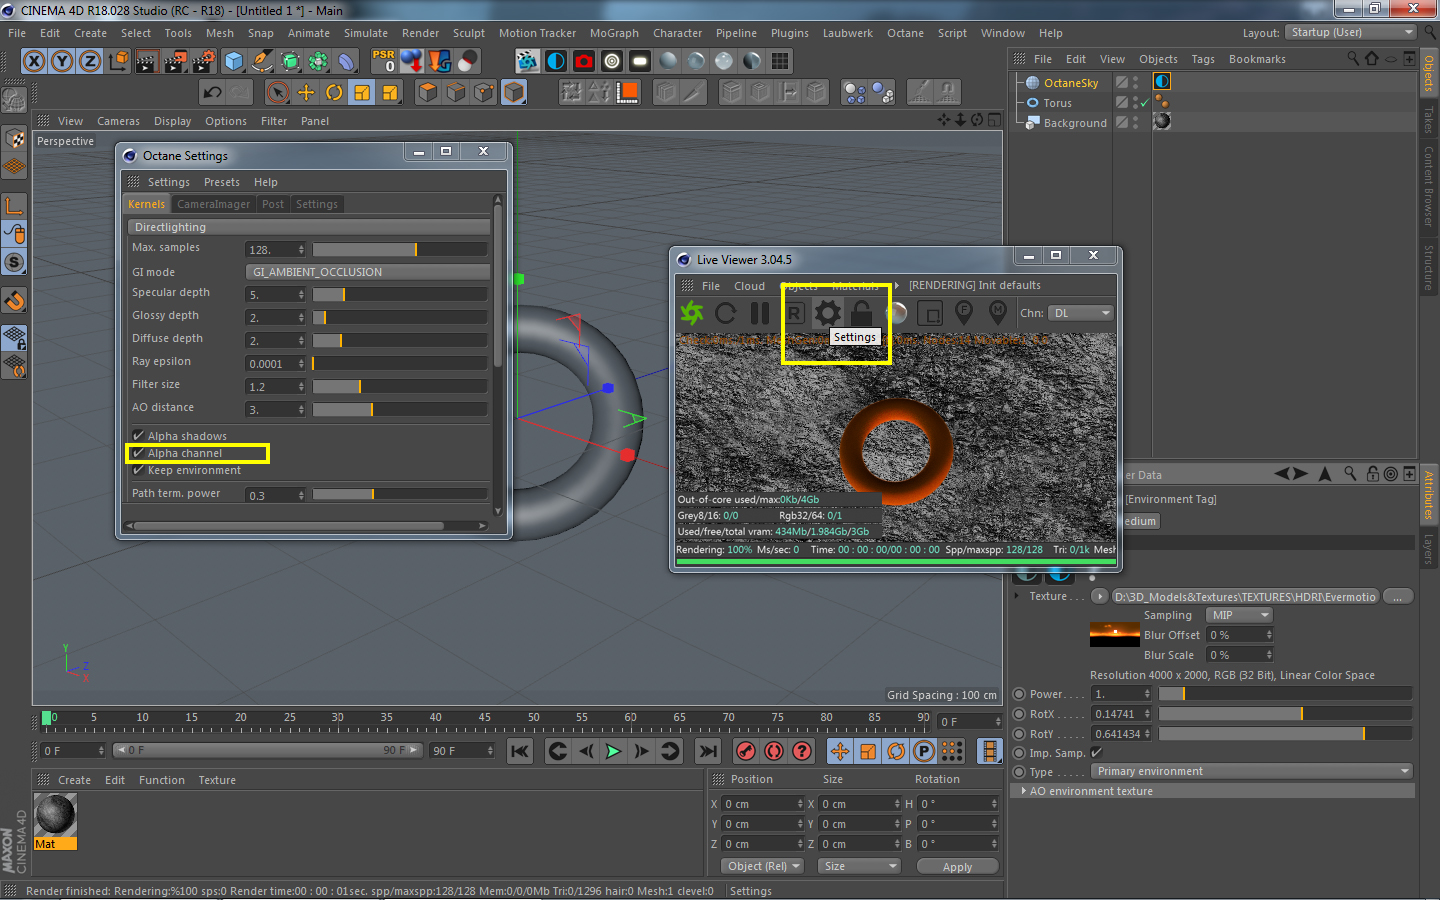The width and height of the screenshot is (1440, 900).
Task: Click the green Octane start render icon
Action: click(x=692, y=313)
